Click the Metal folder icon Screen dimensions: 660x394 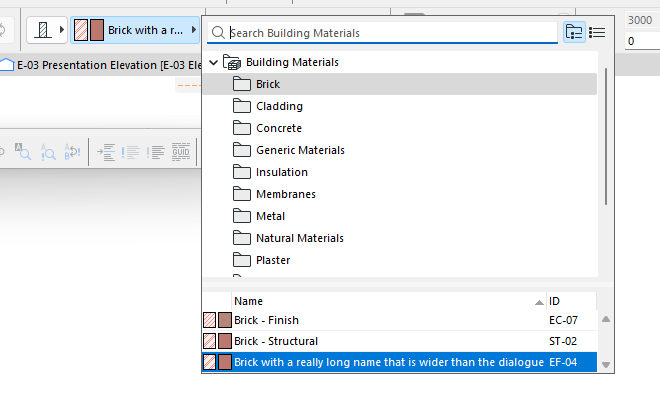point(242,216)
